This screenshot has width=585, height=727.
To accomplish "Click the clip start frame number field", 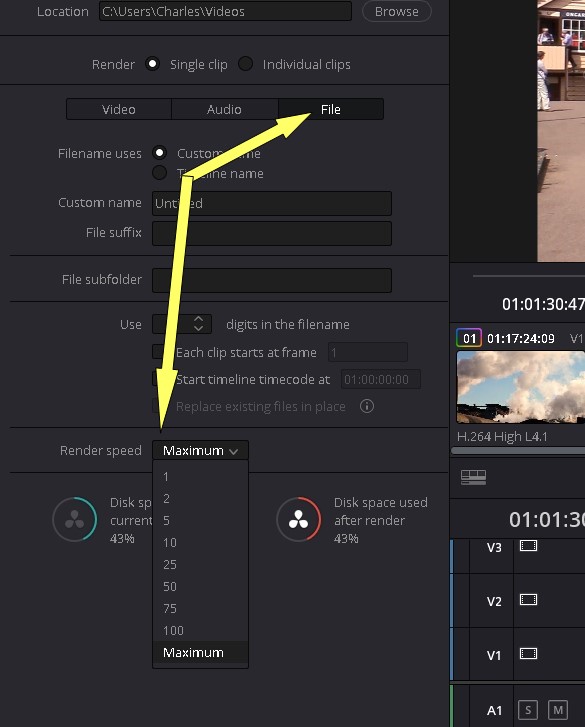I will click(368, 352).
